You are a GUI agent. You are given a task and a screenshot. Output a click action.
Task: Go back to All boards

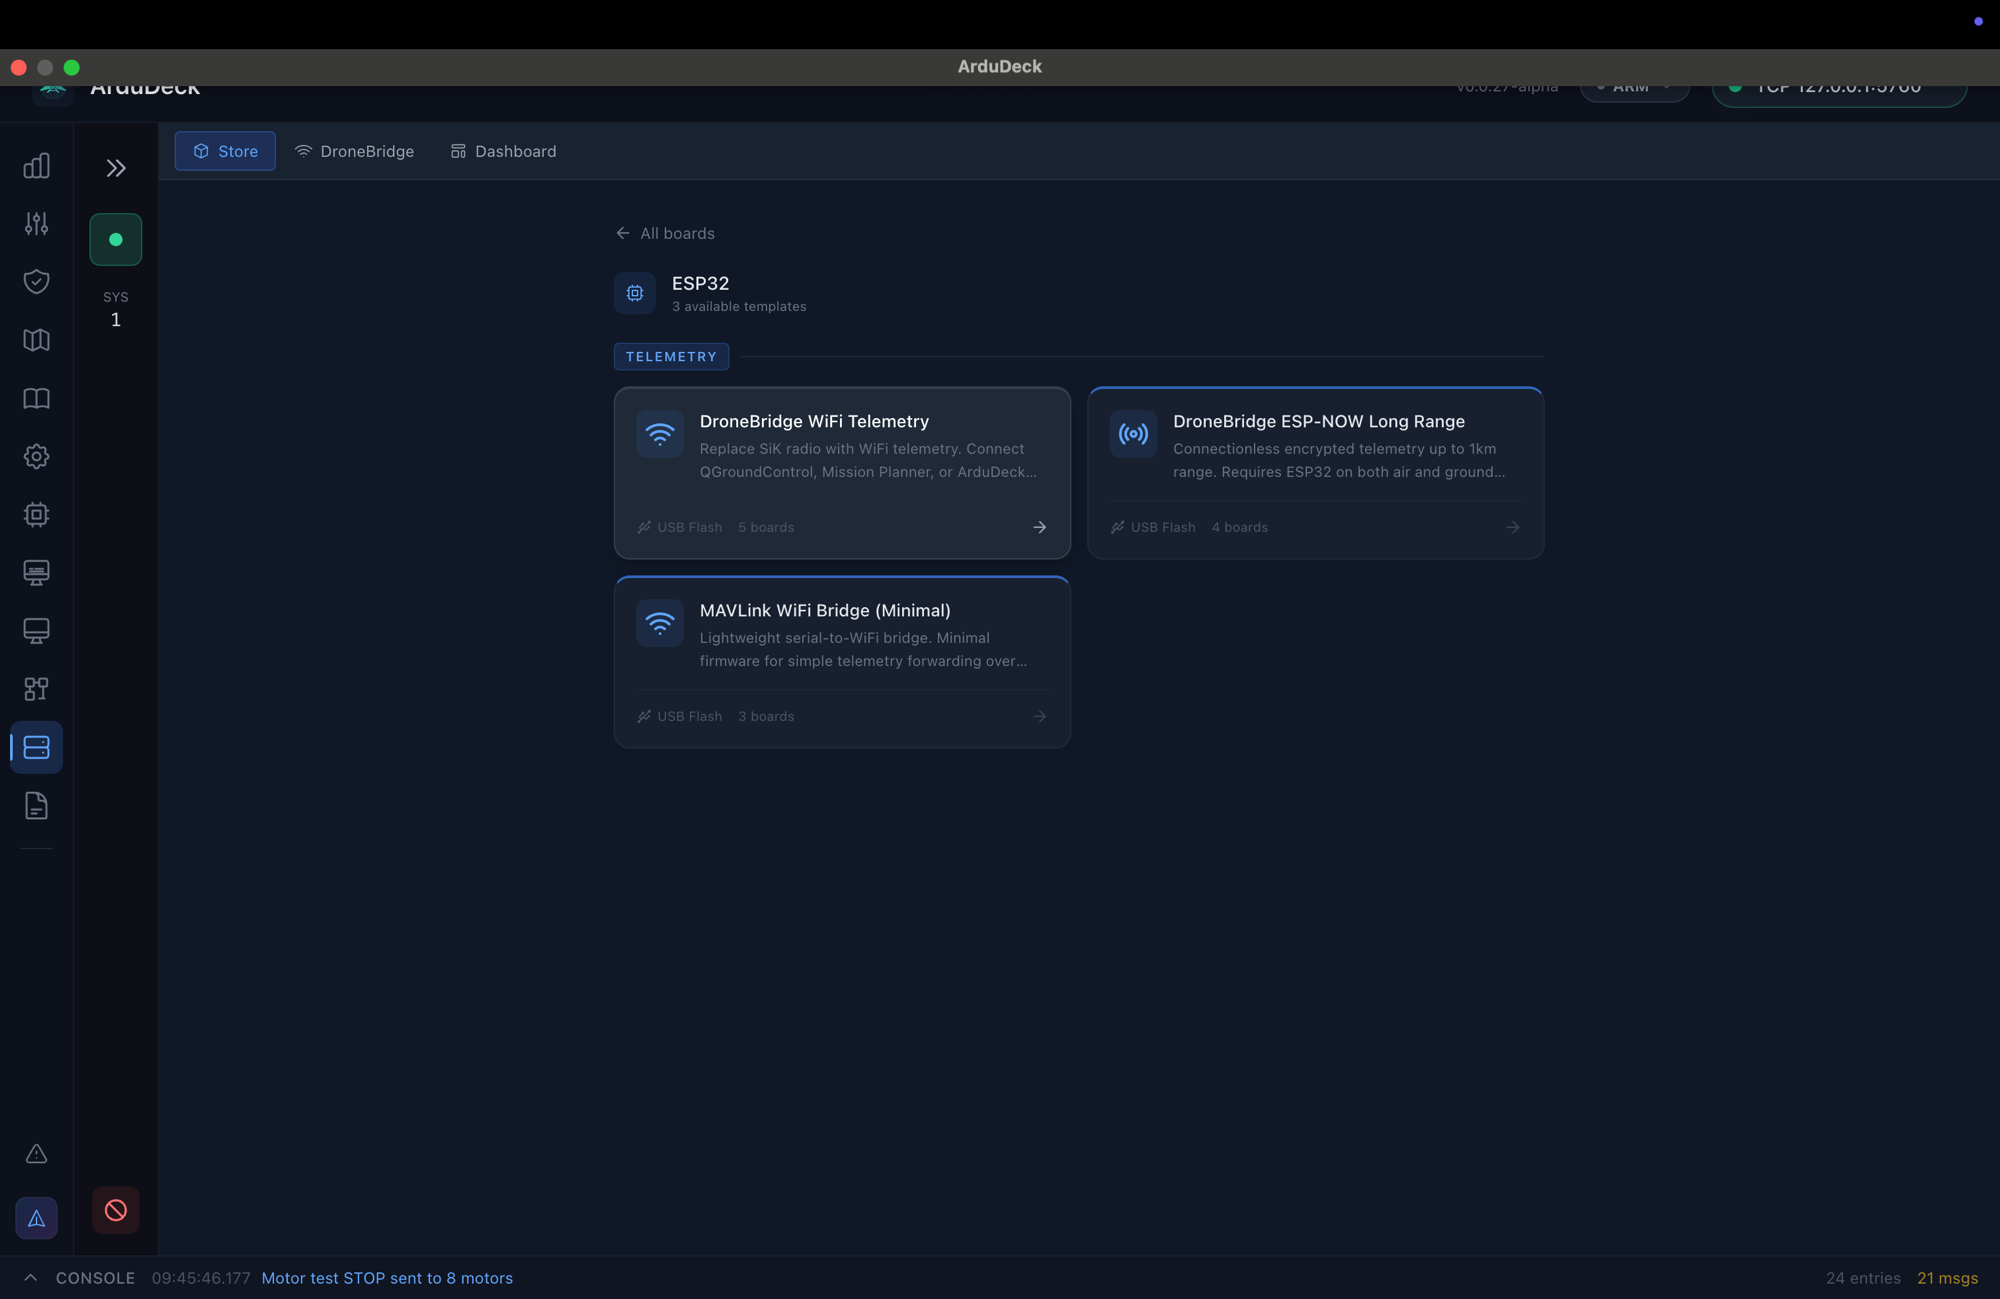pyautogui.click(x=666, y=233)
